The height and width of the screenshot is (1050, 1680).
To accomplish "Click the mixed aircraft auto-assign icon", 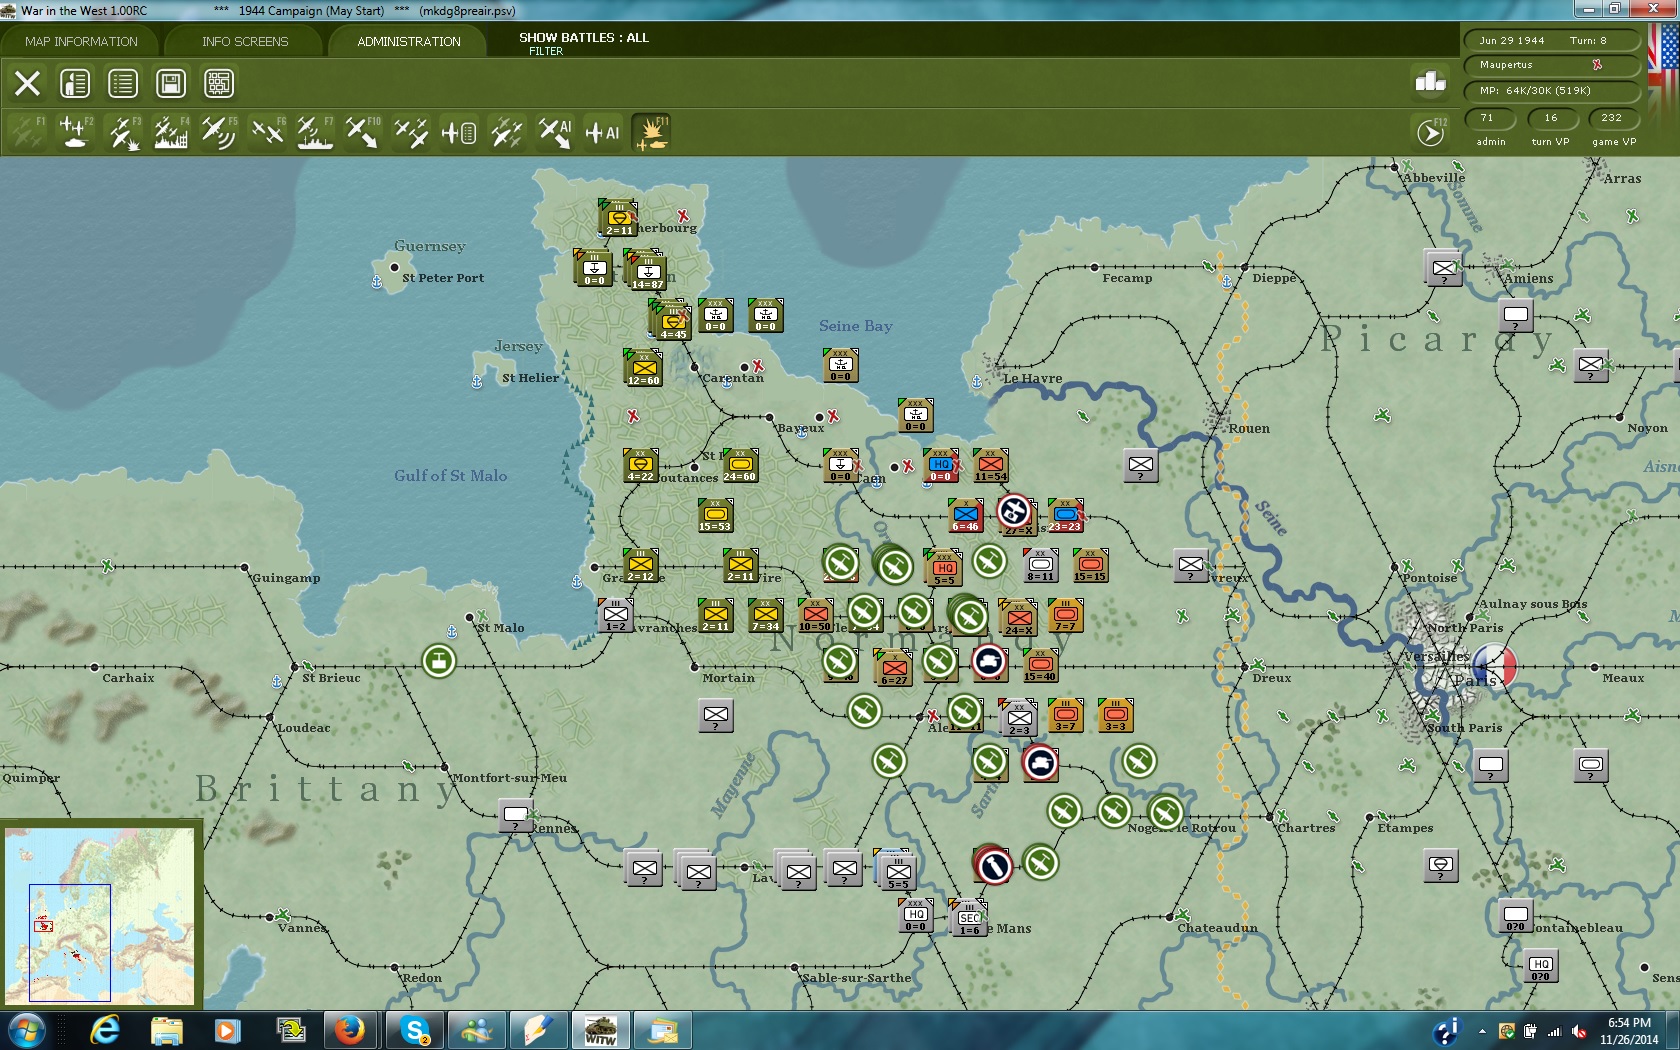I will point(507,132).
